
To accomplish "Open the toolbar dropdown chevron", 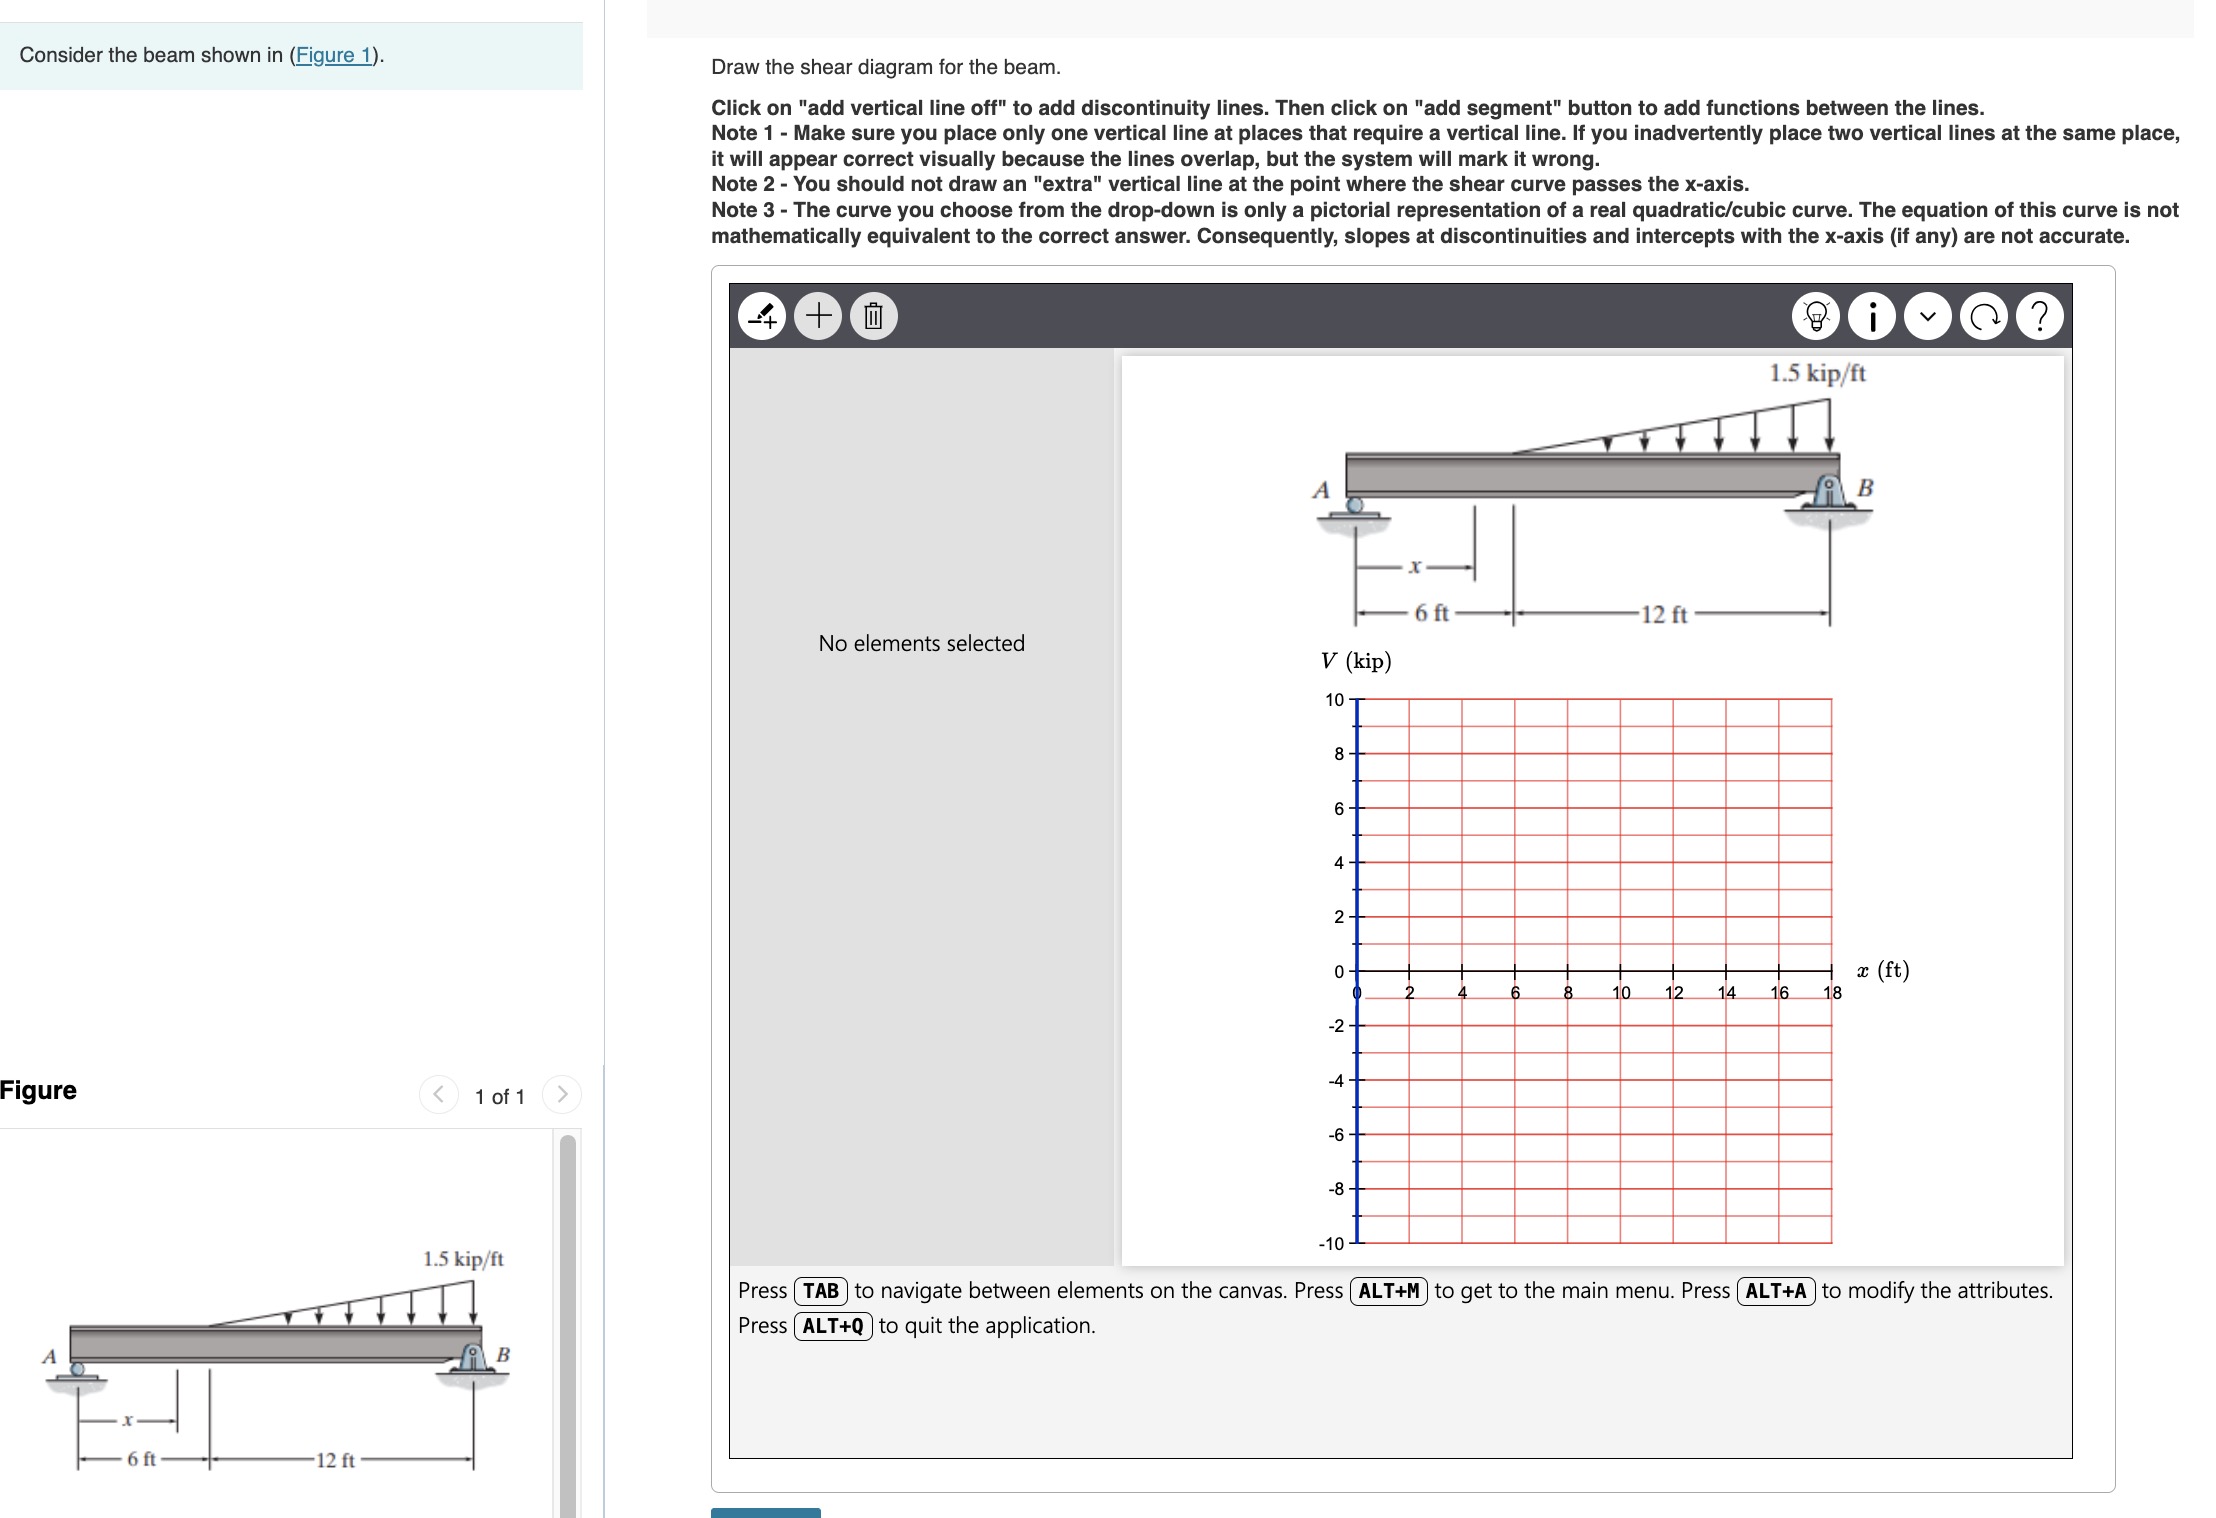I will [x=1928, y=315].
